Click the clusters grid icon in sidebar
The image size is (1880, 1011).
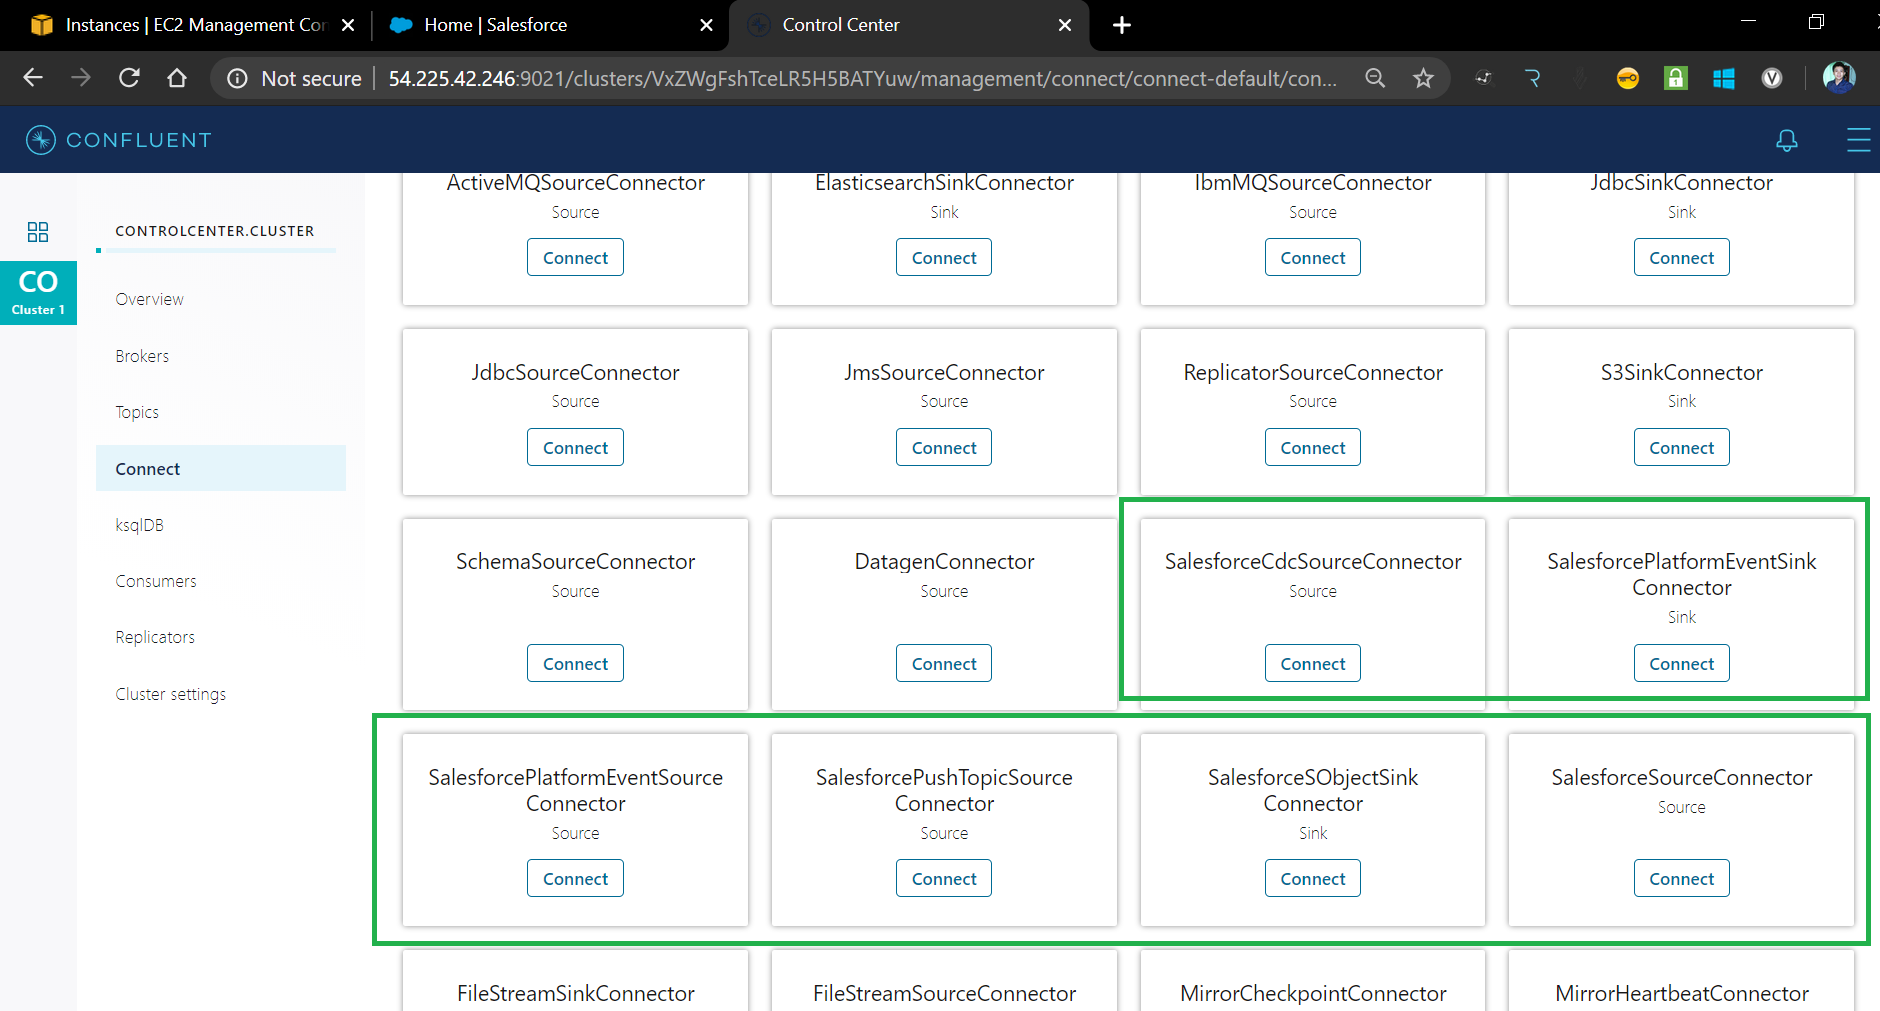pyautogui.click(x=38, y=232)
